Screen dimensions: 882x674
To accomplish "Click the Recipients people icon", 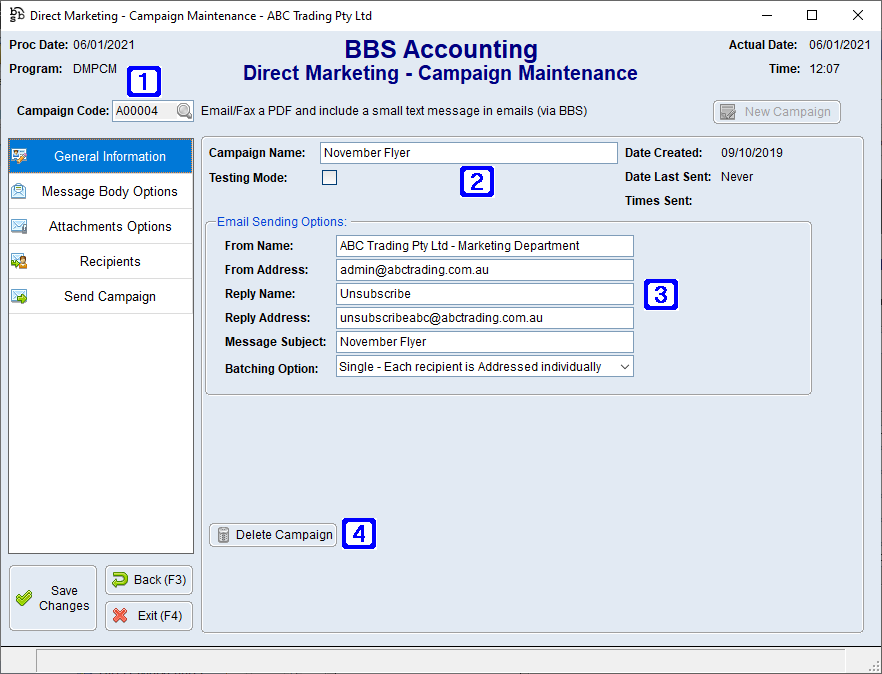I will (x=20, y=261).
